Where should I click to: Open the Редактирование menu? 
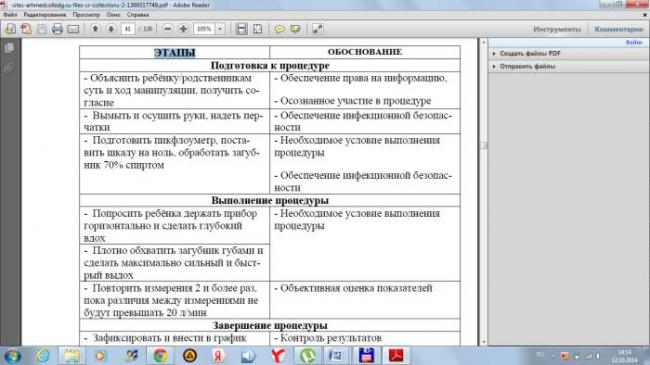click(45, 15)
